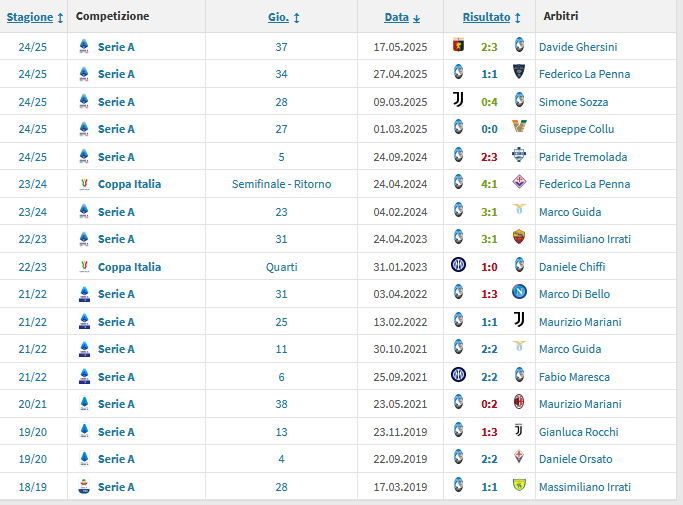Select the Napoli crest in the 03.04.2022 match
Viewport: 683px width, 505px height.
(519, 294)
